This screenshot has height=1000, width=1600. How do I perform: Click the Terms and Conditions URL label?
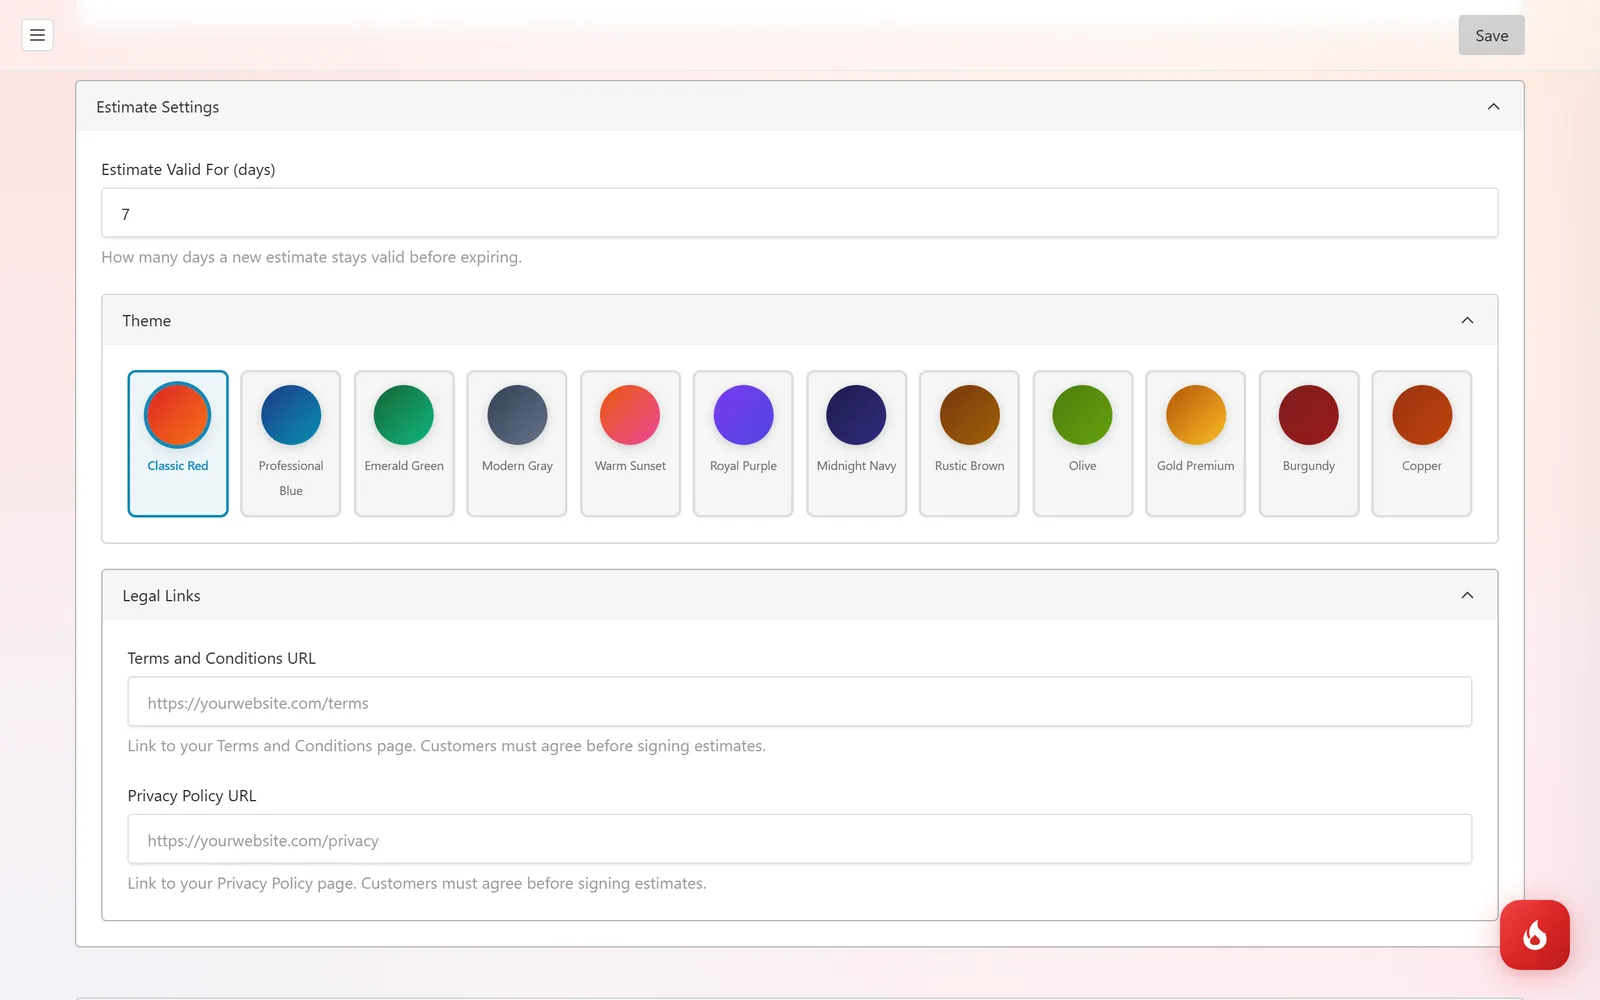tap(222, 658)
